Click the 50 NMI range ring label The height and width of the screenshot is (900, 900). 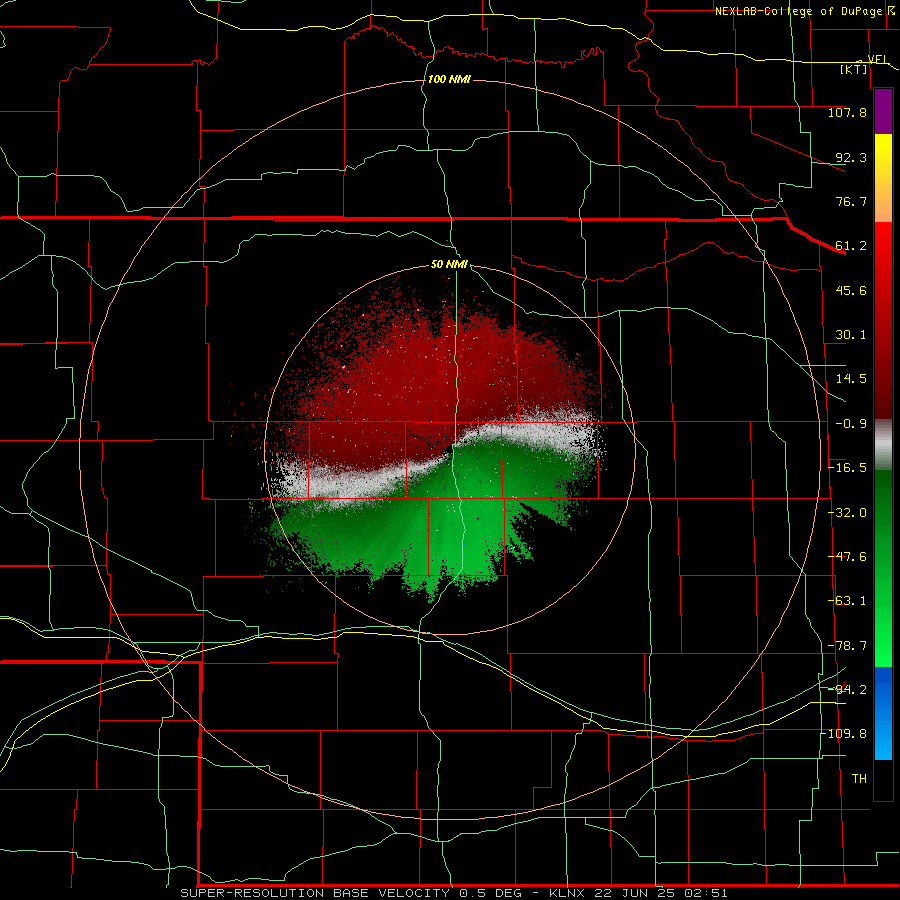(x=449, y=264)
